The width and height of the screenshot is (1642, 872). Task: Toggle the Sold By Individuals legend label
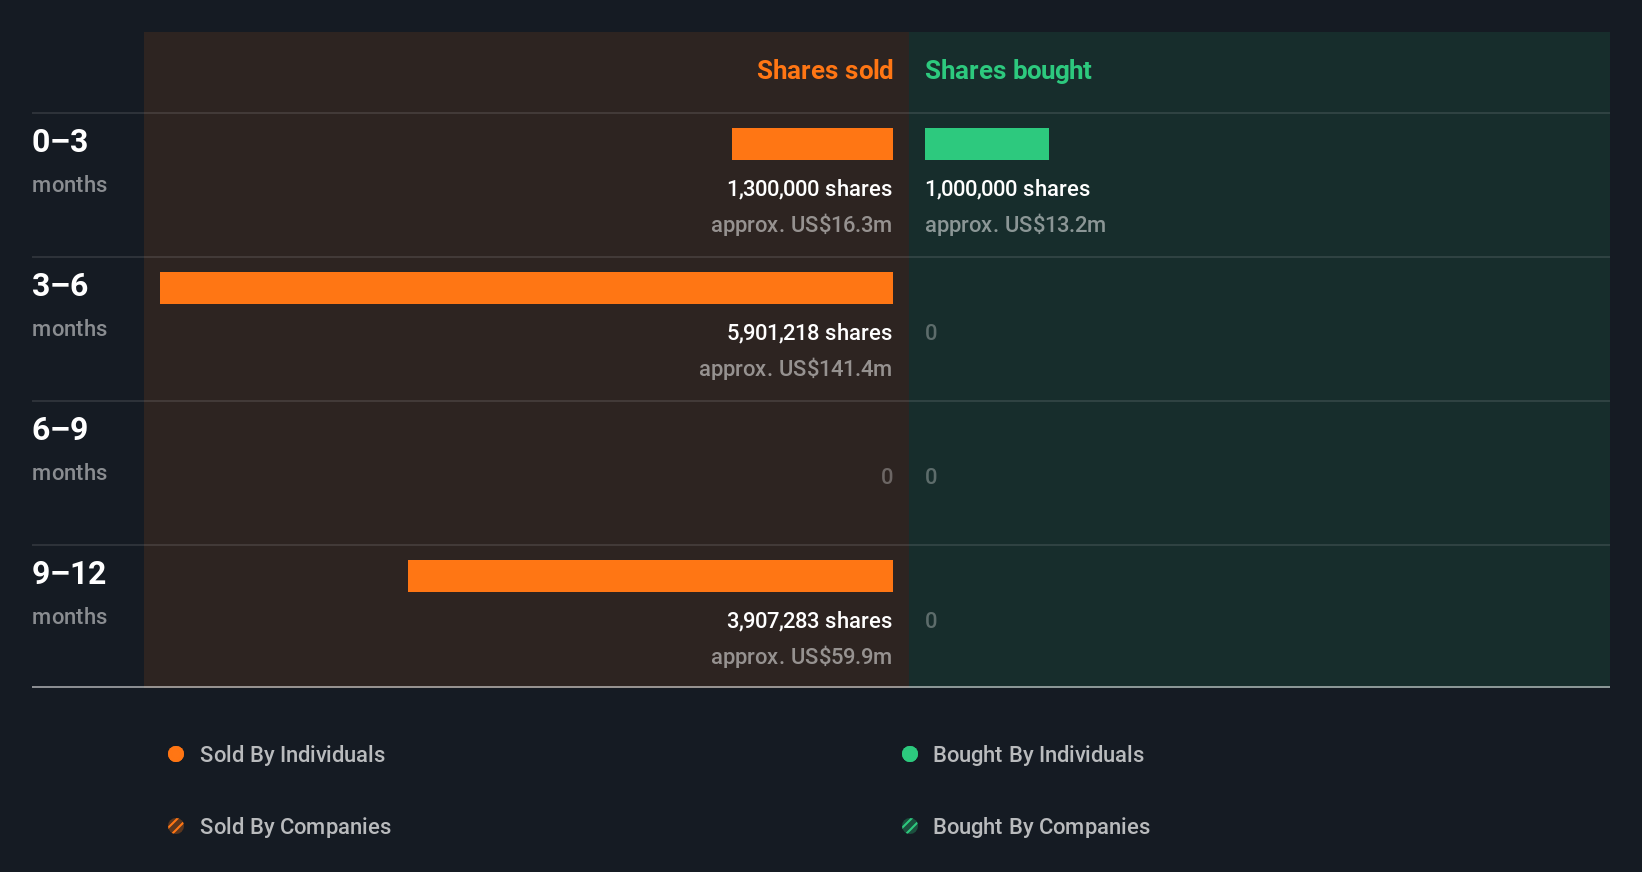292,754
